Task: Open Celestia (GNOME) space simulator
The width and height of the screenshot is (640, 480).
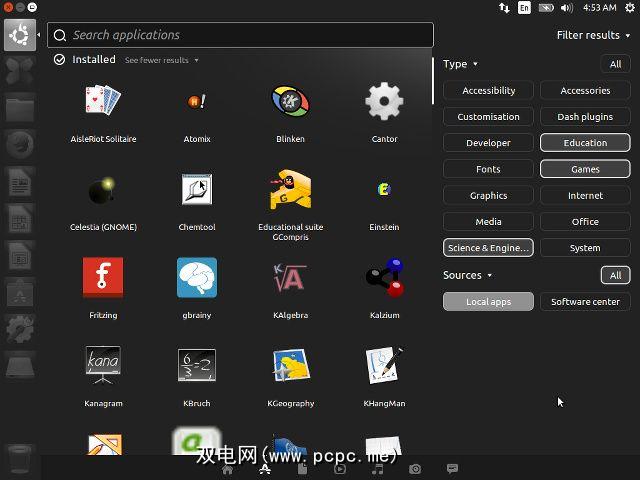Action: click(103, 201)
